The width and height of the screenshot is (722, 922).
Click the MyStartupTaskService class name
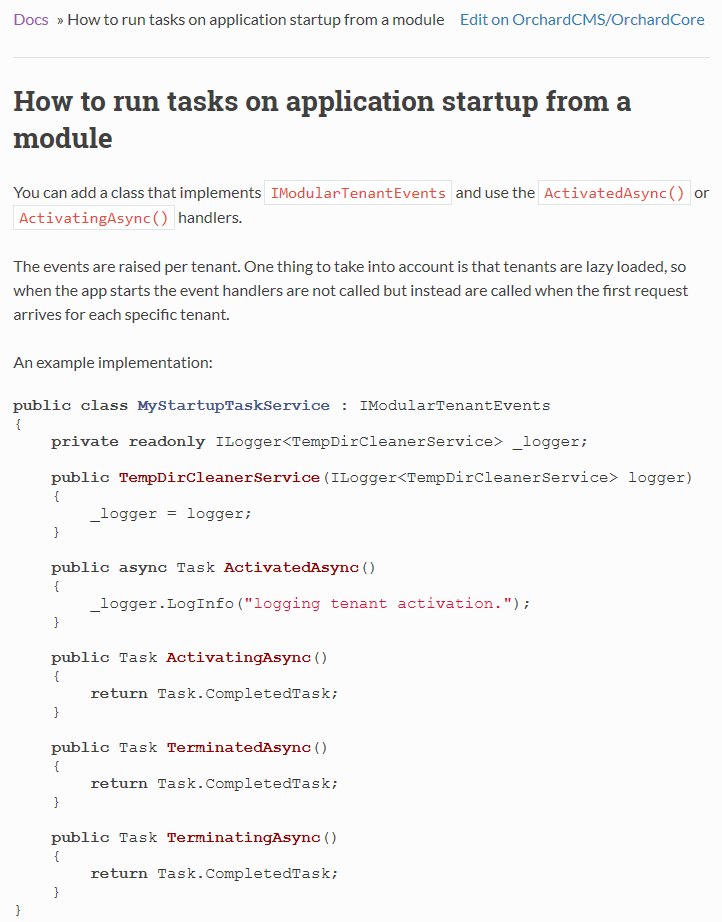(233, 406)
